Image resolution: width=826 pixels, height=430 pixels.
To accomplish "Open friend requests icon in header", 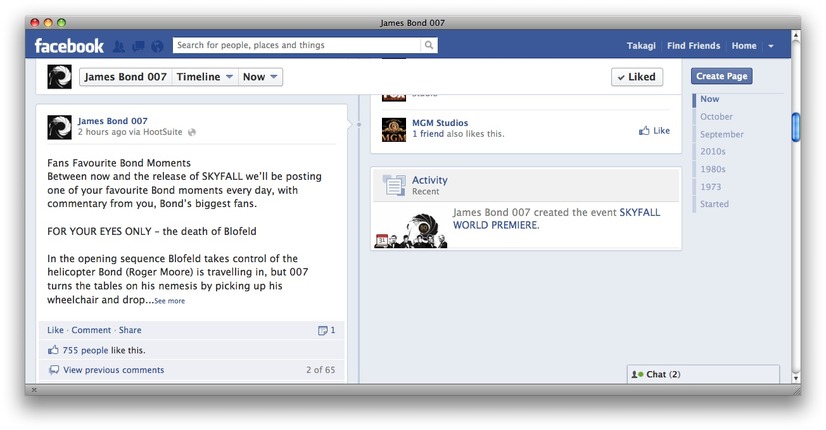I will click(x=120, y=46).
